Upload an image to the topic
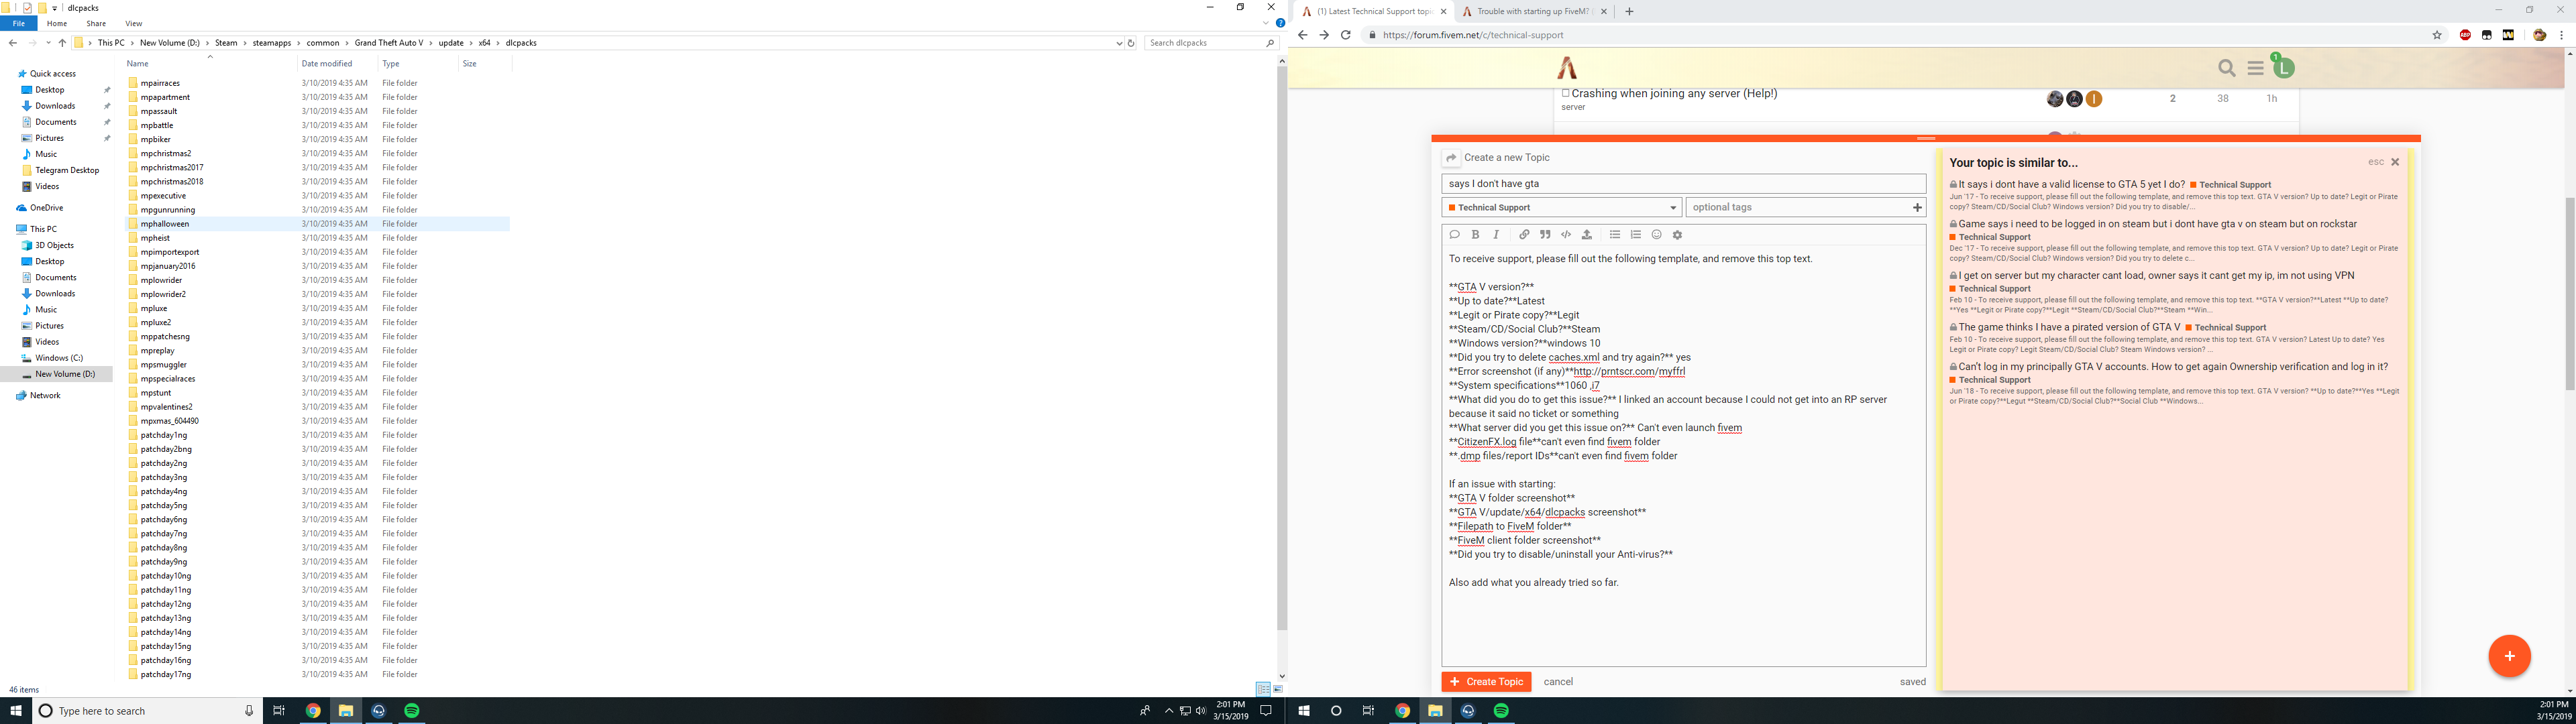Viewport: 2576px width, 724px height. tap(1587, 234)
